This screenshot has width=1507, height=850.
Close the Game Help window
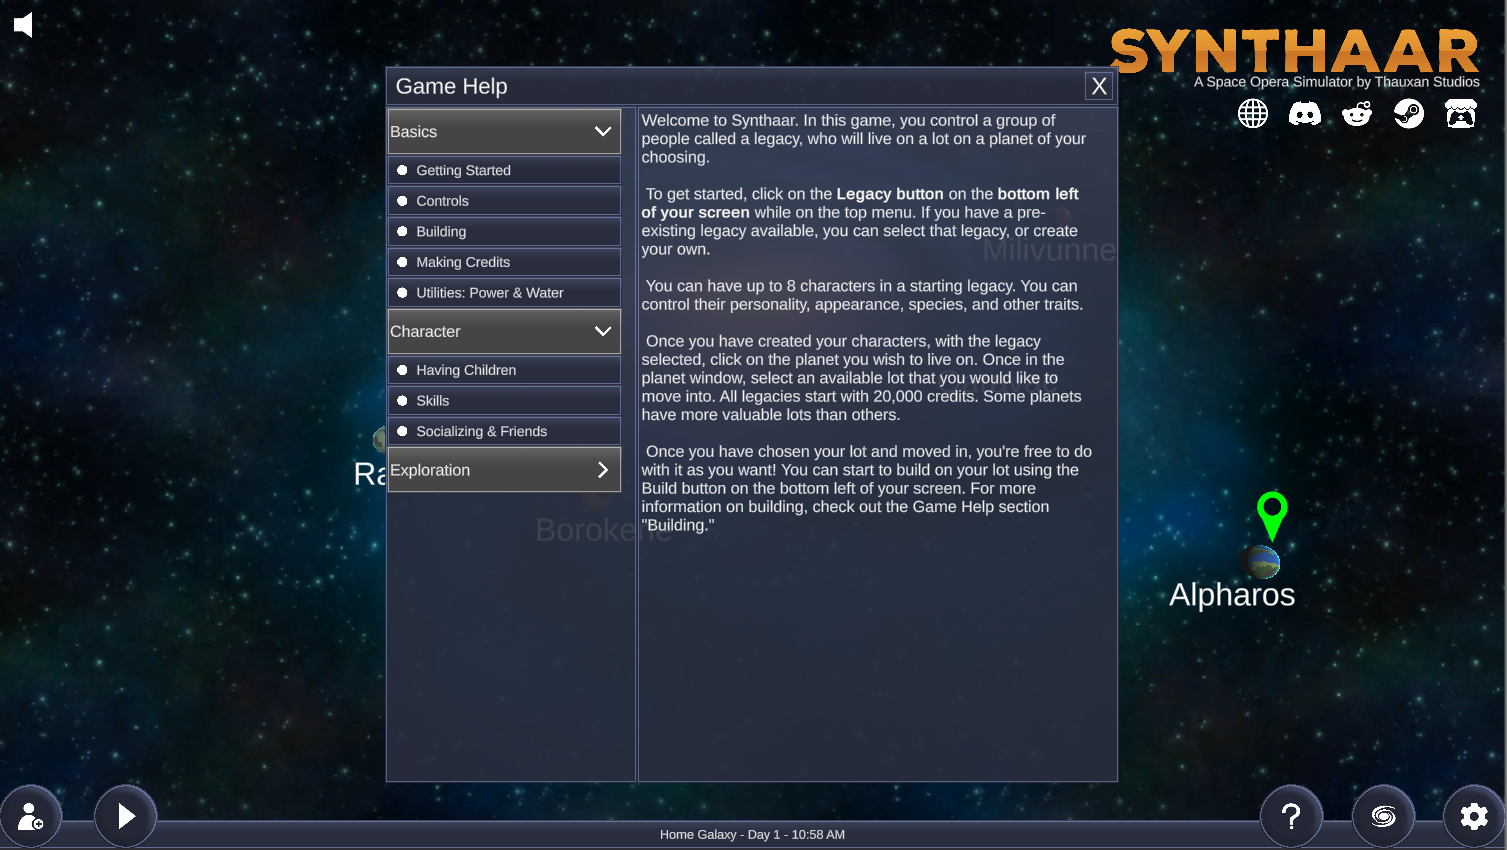click(1099, 86)
